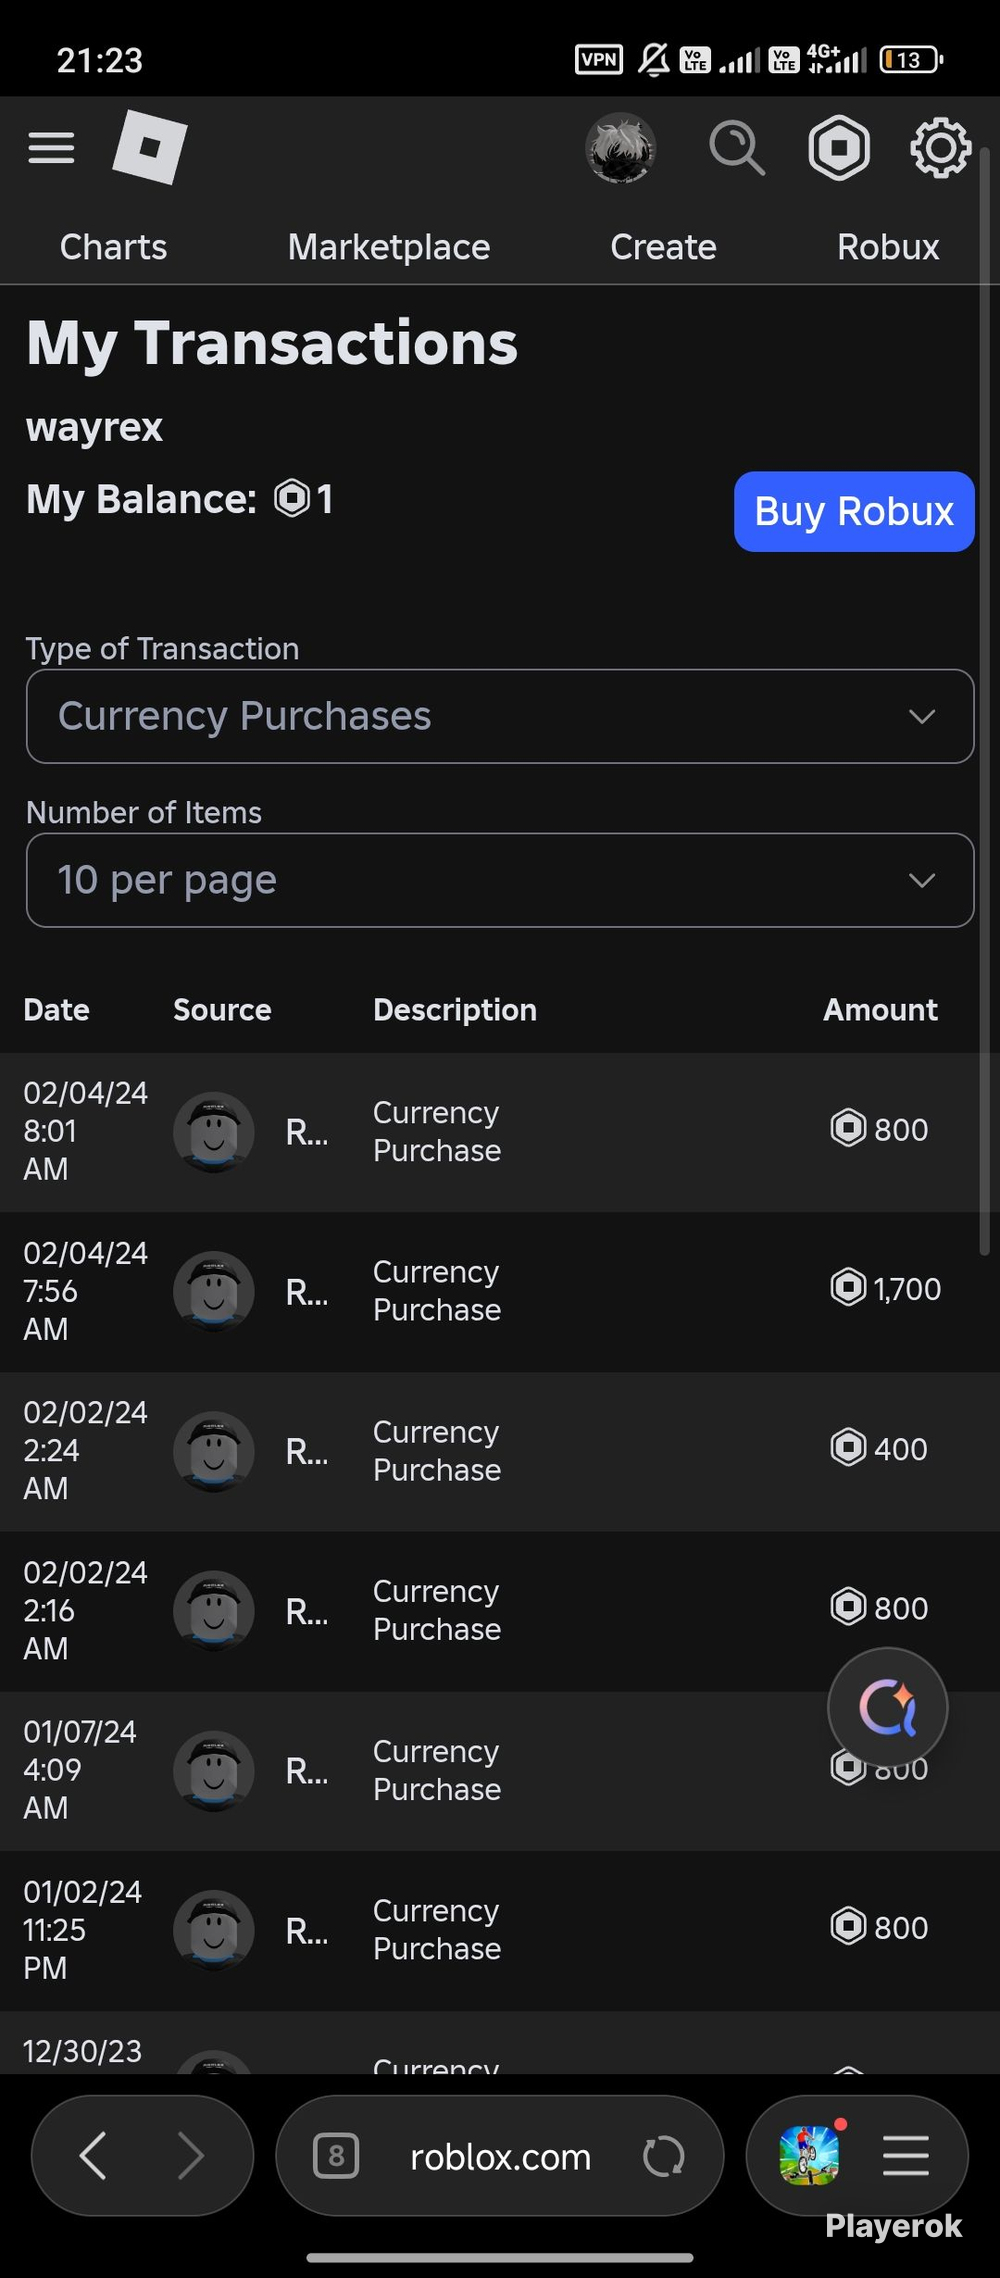The image size is (1000, 2278).
Task: Tap the floating AI search assistant bubble
Action: (888, 1707)
